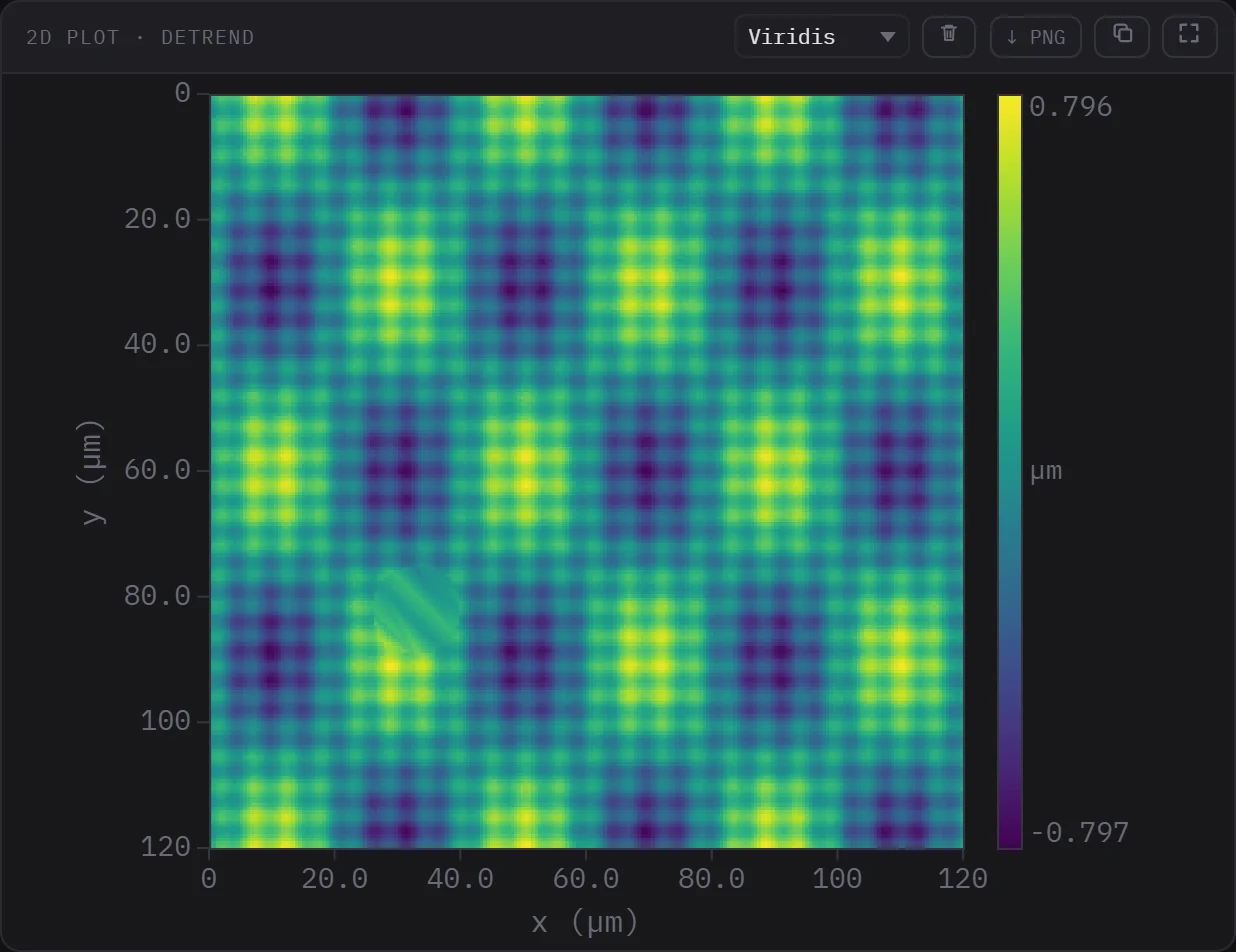
Task: Click the colorbar maximum value 0.796
Action: point(1070,107)
